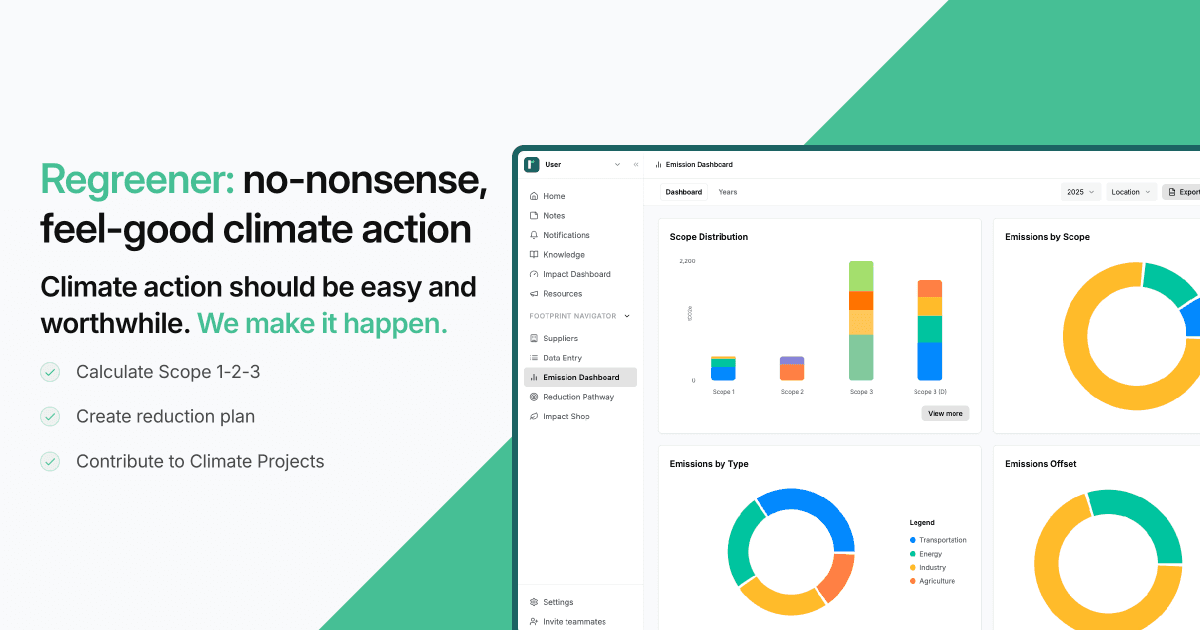This screenshot has height=630, width=1200.
Task: Click the Transportation legend color dot
Action: click(913, 540)
